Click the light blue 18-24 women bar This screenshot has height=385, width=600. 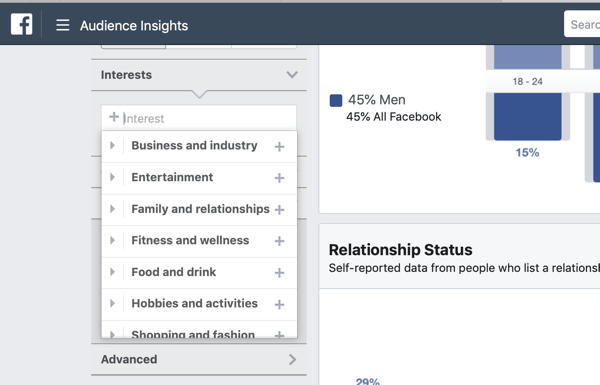(527, 57)
